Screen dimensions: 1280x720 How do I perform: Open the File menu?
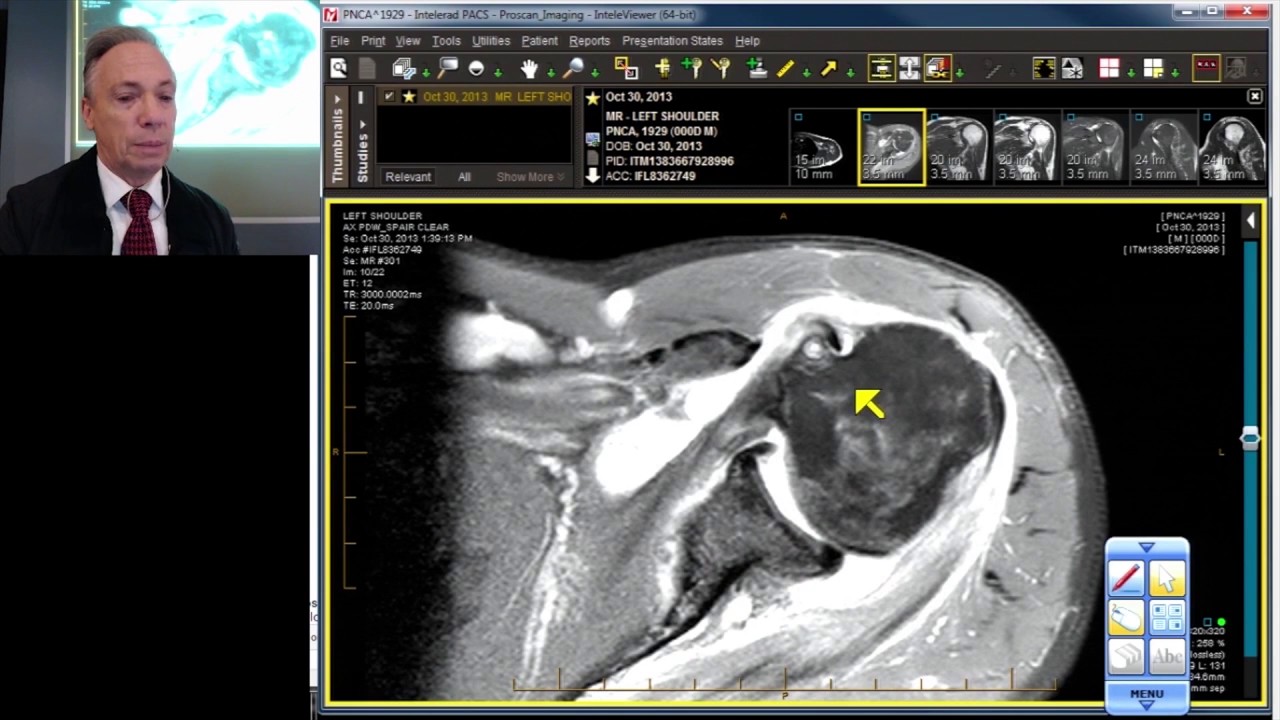click(x=340, y=41)
